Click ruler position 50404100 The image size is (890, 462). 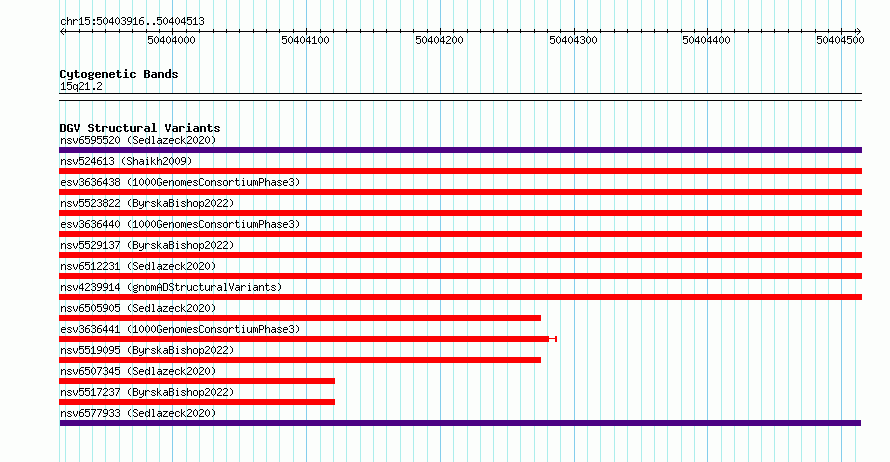[x=305, y=40]
